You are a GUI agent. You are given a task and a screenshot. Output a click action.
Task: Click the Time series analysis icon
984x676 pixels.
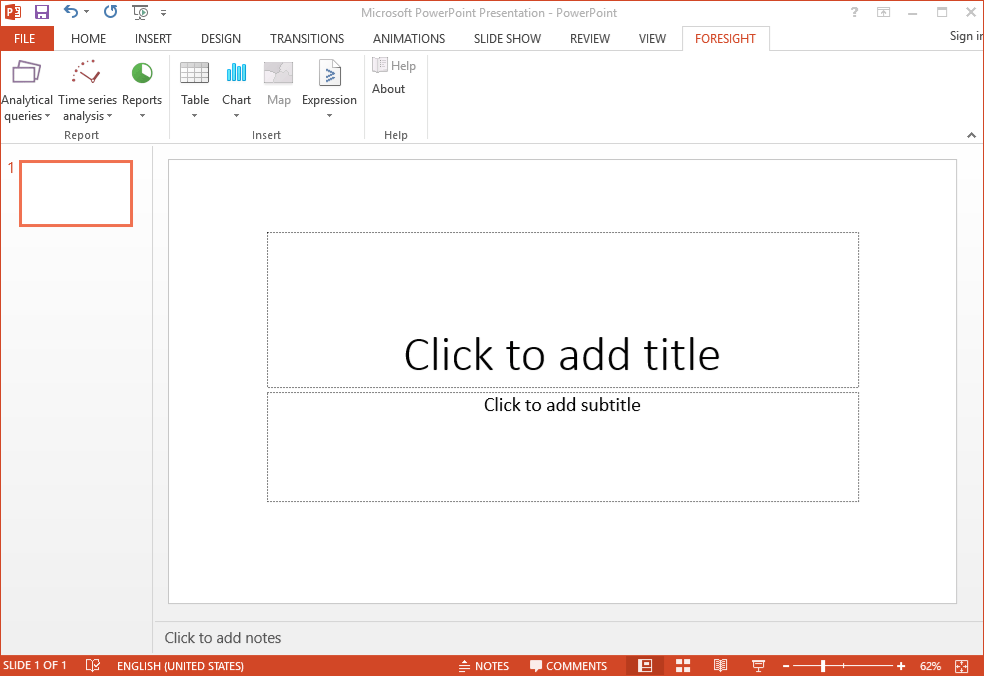[87, 75]
